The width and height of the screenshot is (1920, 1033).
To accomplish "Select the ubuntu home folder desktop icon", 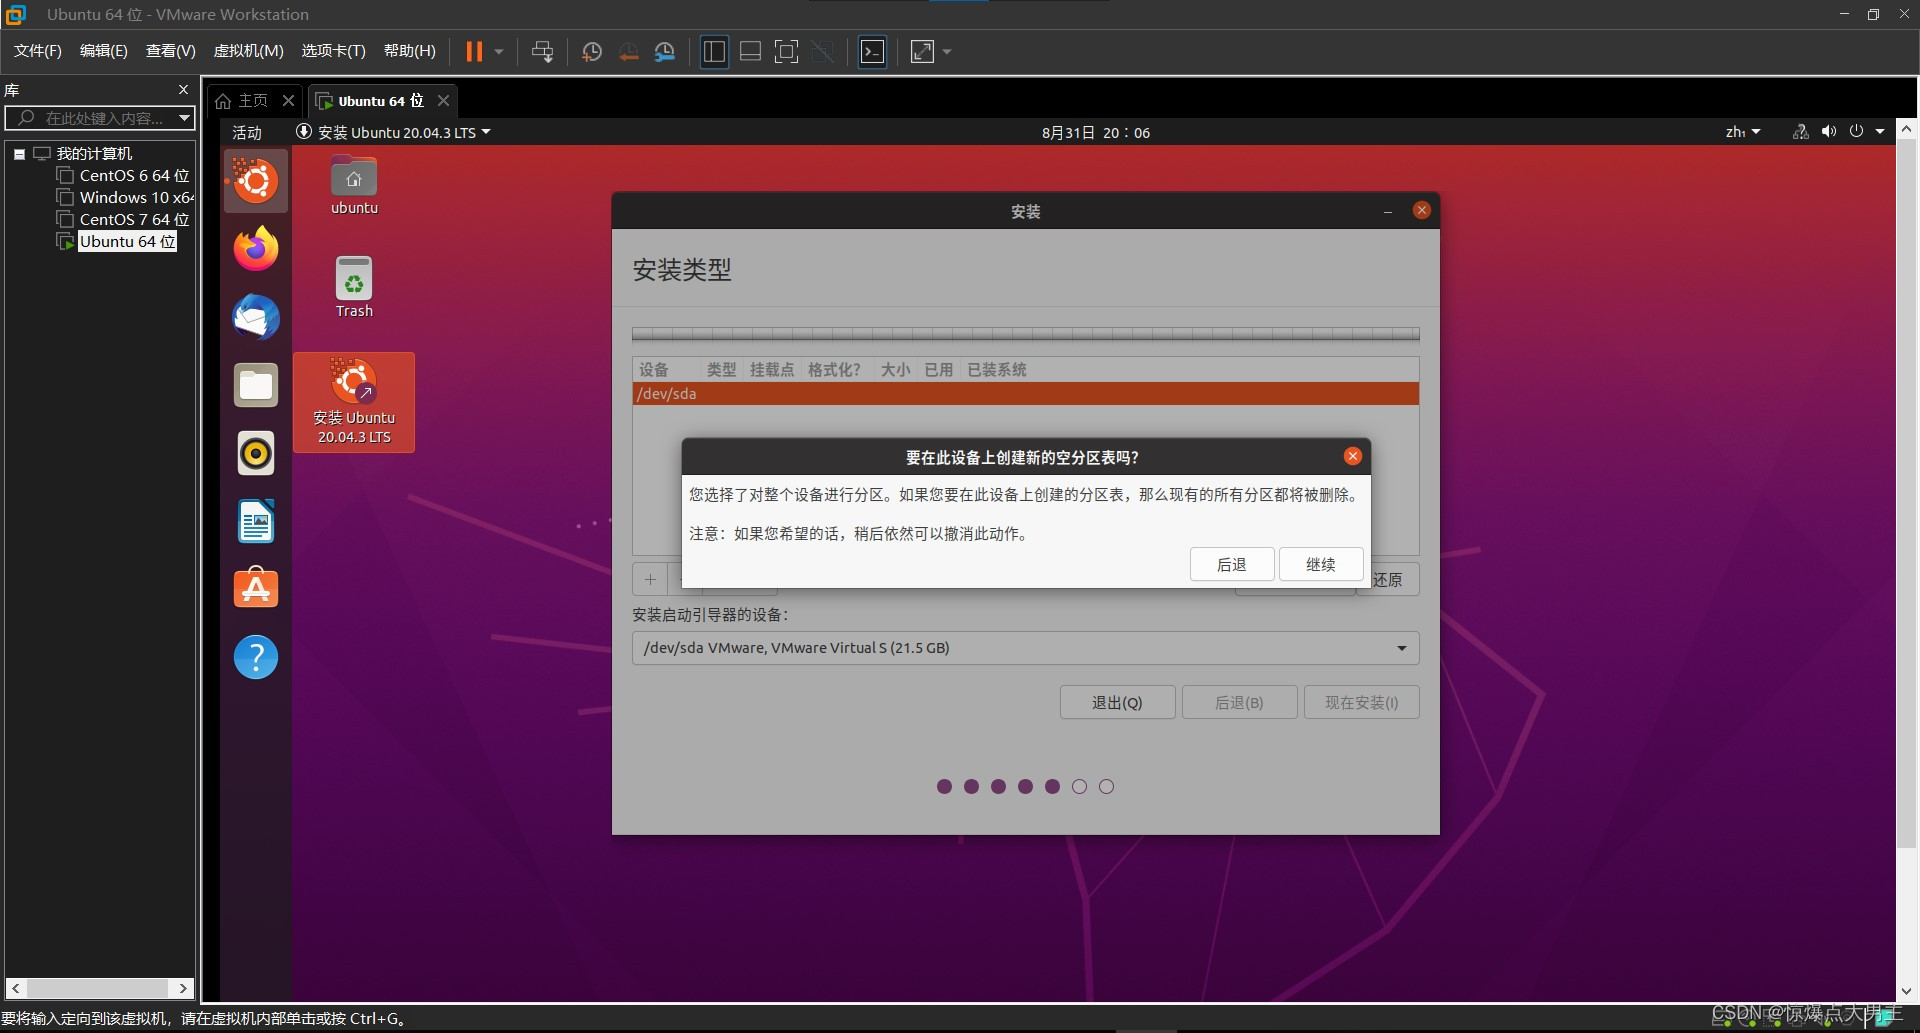I will (x=354, y=186).
